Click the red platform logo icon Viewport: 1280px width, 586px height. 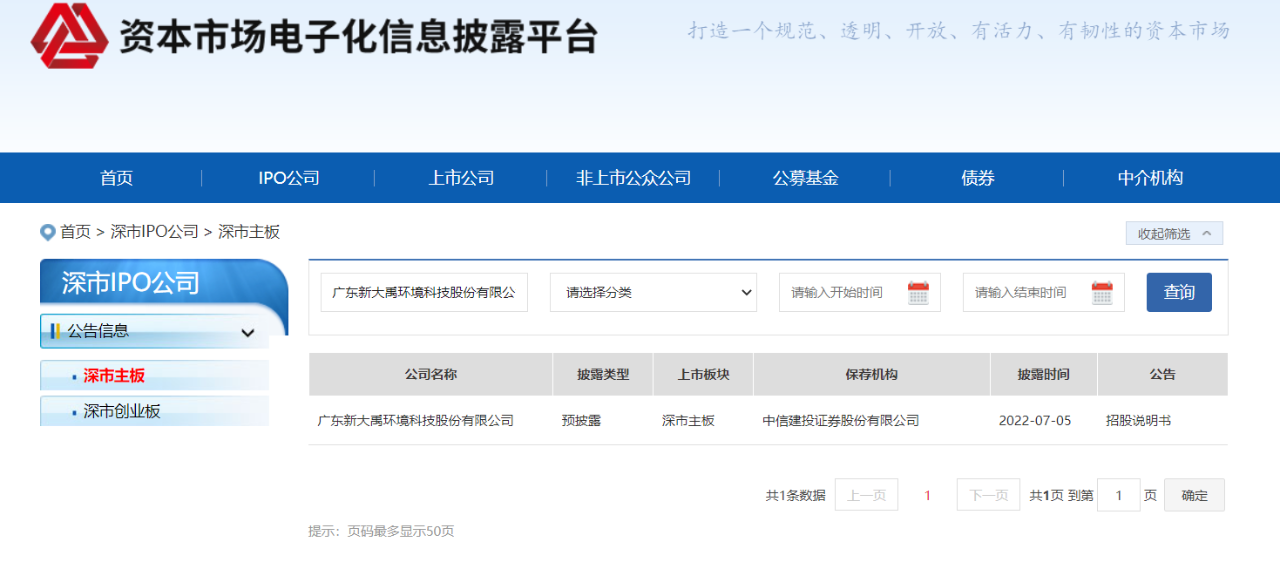[69, 35]
